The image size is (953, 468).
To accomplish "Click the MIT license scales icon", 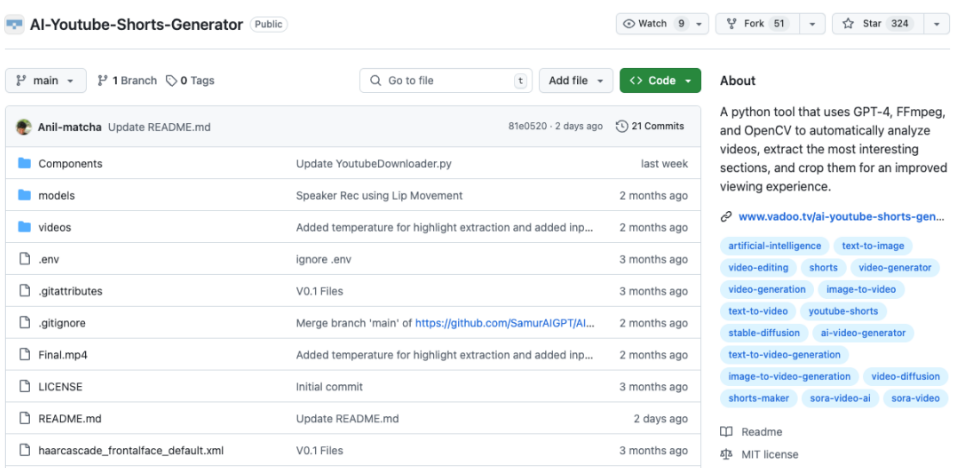I will click(726, 454).
